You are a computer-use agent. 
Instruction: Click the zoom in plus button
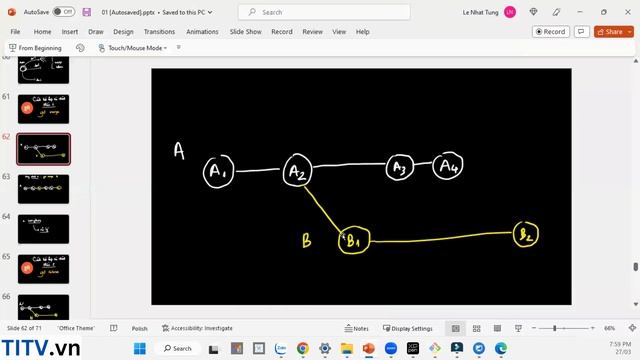click(x=593, y=328)
